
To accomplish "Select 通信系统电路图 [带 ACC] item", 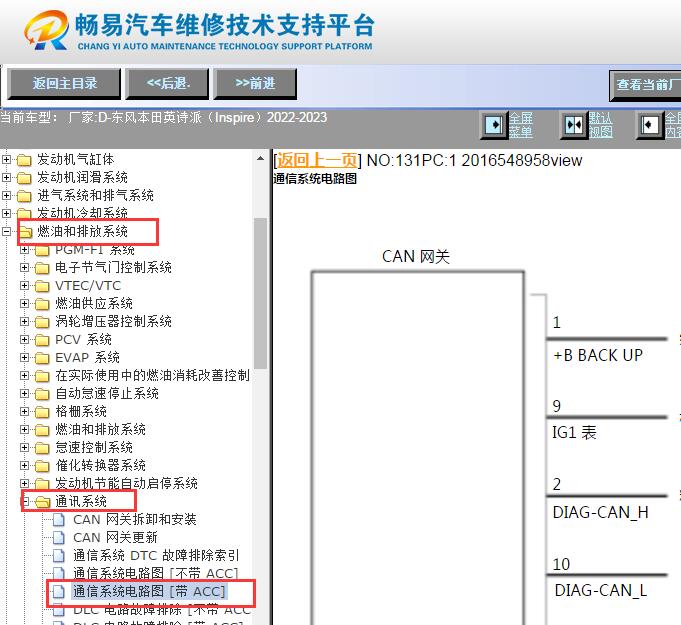I will [x=149, y=592].
